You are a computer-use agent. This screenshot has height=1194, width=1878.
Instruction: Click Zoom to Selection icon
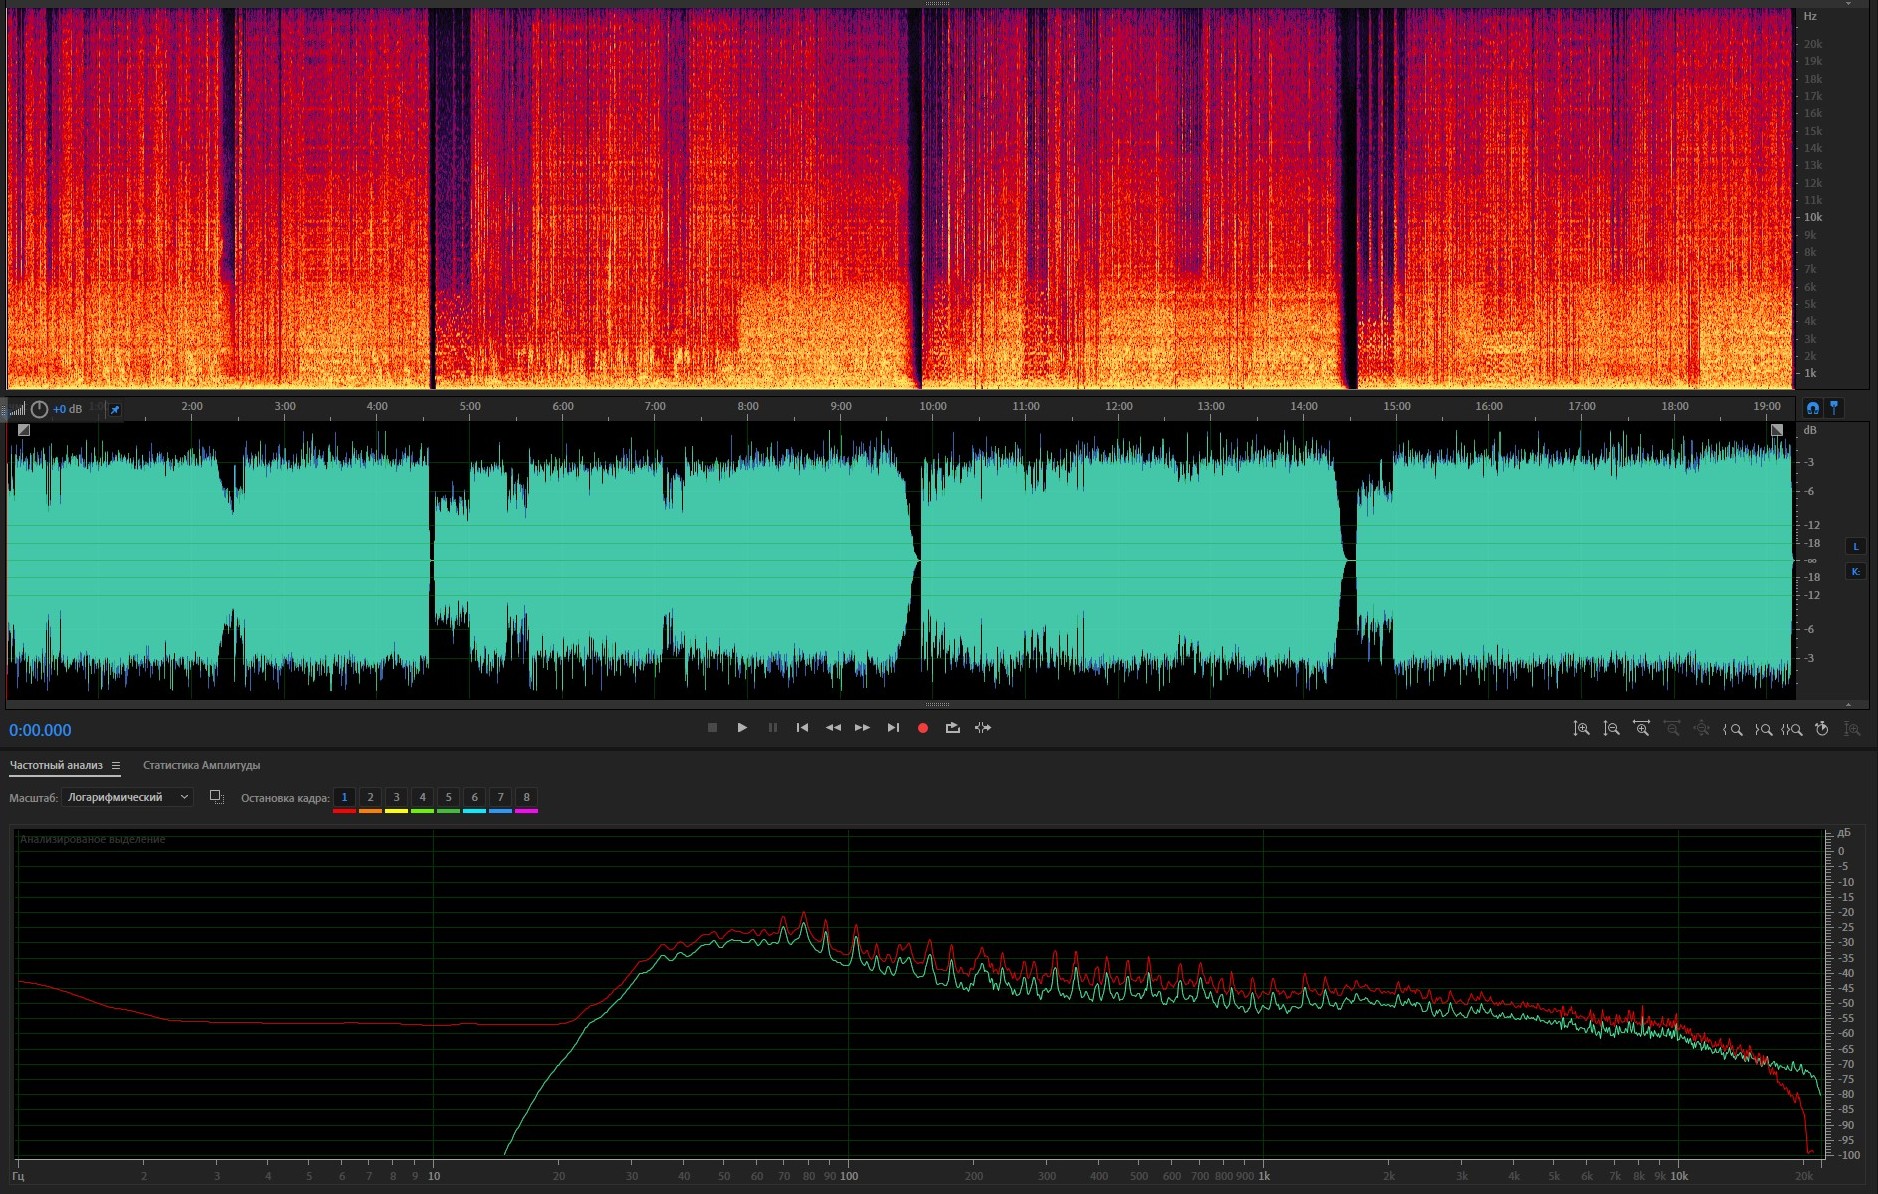click(1792, 729)
